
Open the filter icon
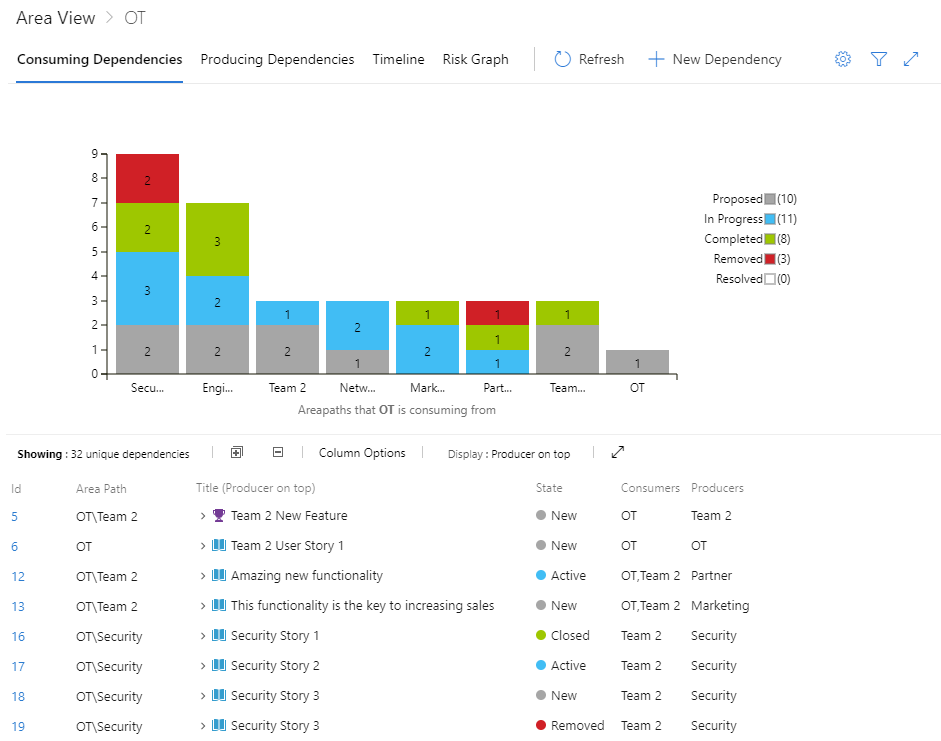point(879,59)
